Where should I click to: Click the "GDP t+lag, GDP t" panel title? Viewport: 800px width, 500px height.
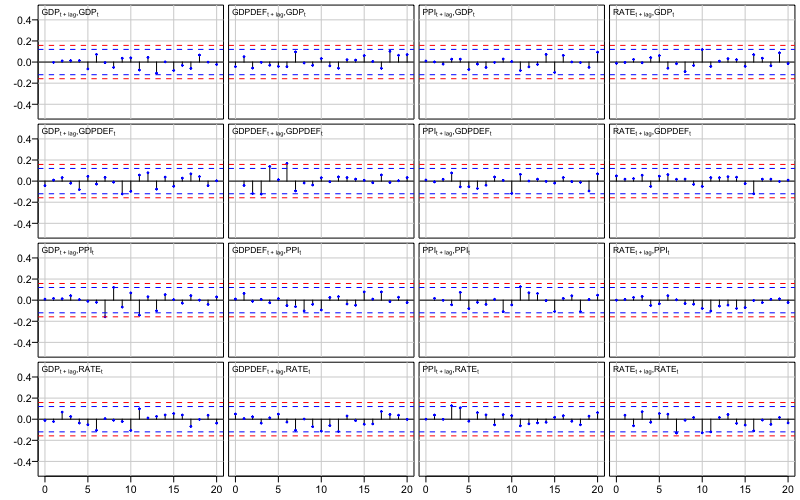[70, 13]
